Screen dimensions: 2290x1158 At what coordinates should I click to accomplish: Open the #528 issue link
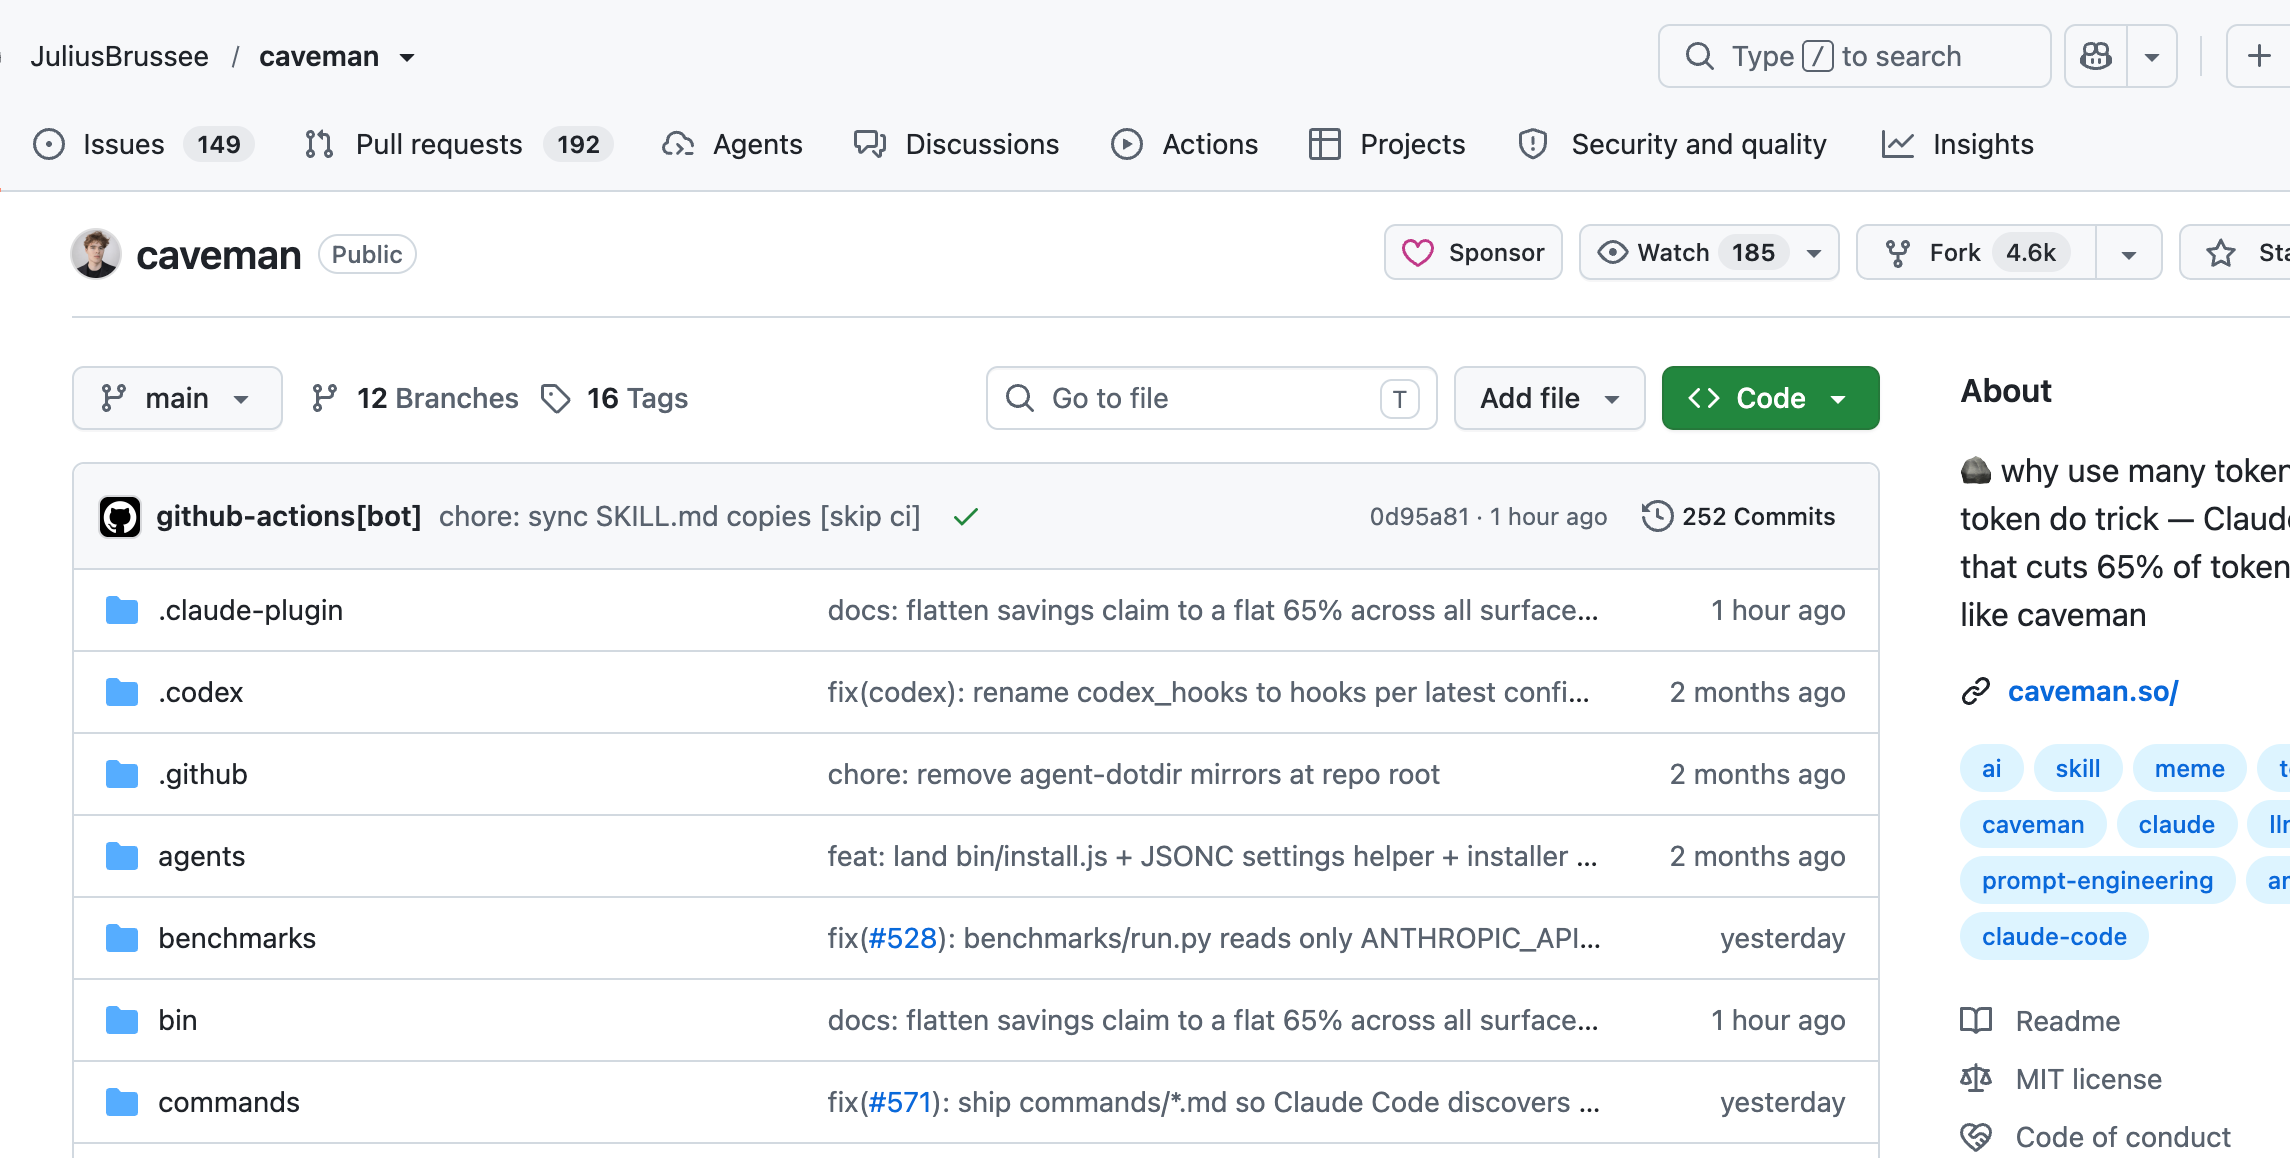click(x=903, y=938)
